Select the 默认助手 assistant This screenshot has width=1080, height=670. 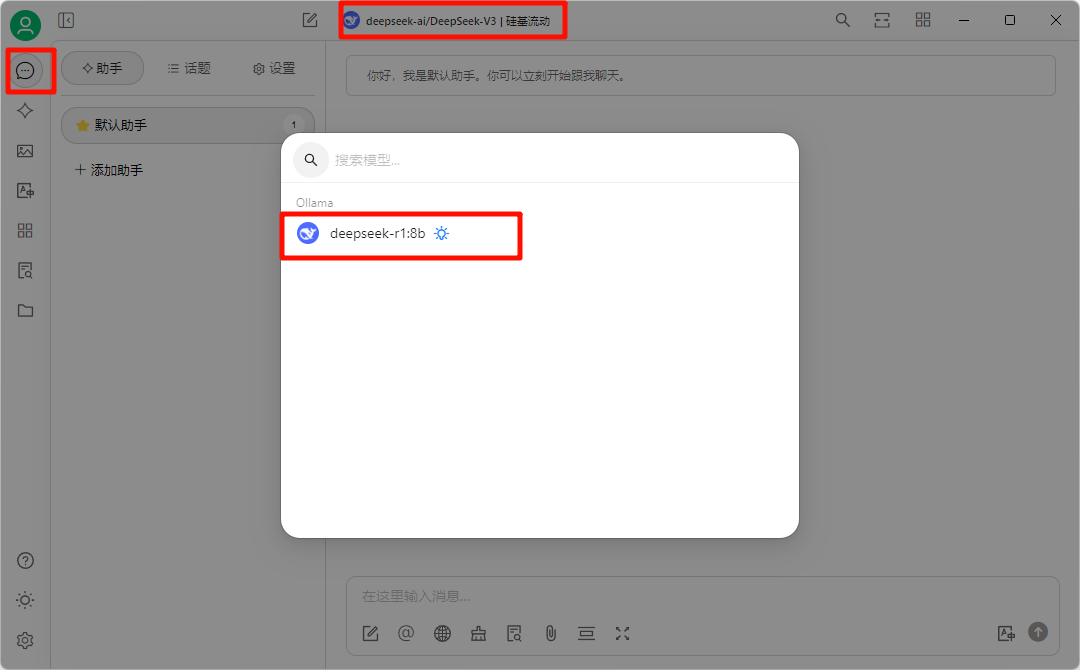pos(187,125)
